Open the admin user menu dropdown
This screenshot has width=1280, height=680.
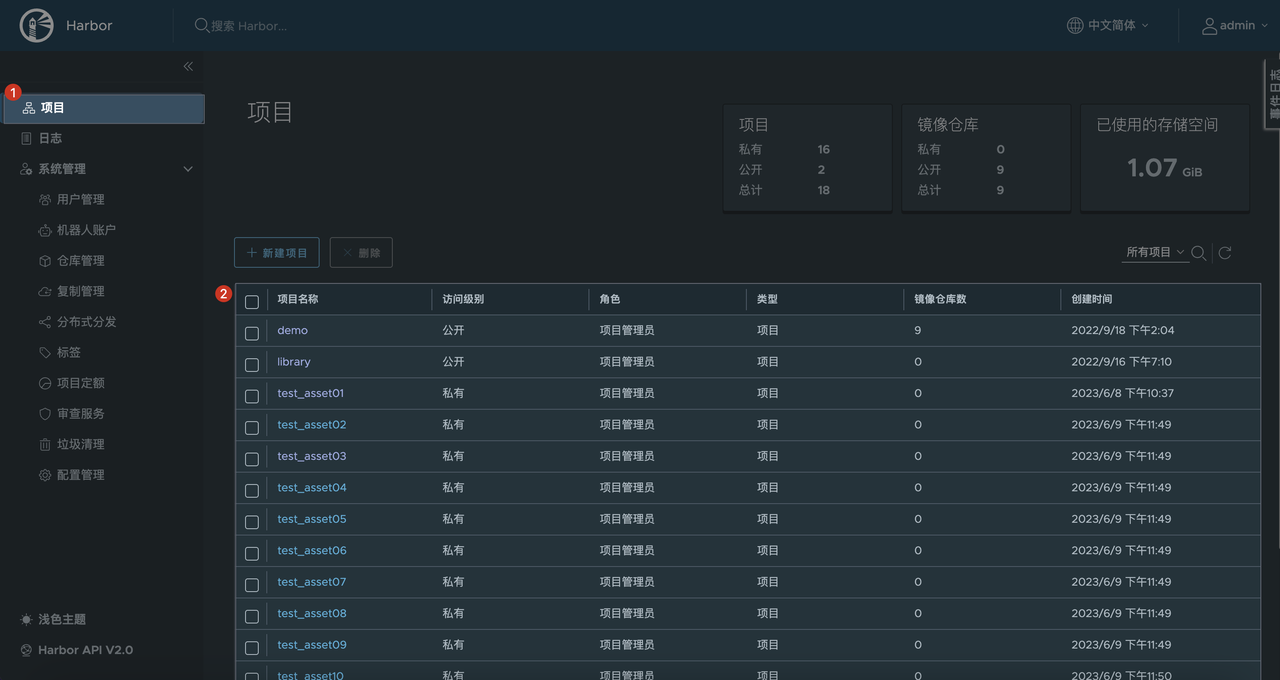[1235, 26]
